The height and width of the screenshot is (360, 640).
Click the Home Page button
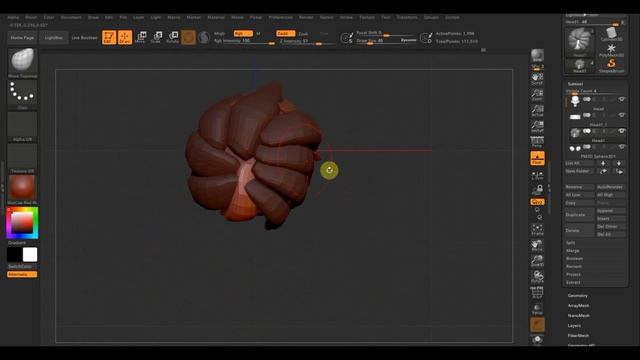point(22,38)
